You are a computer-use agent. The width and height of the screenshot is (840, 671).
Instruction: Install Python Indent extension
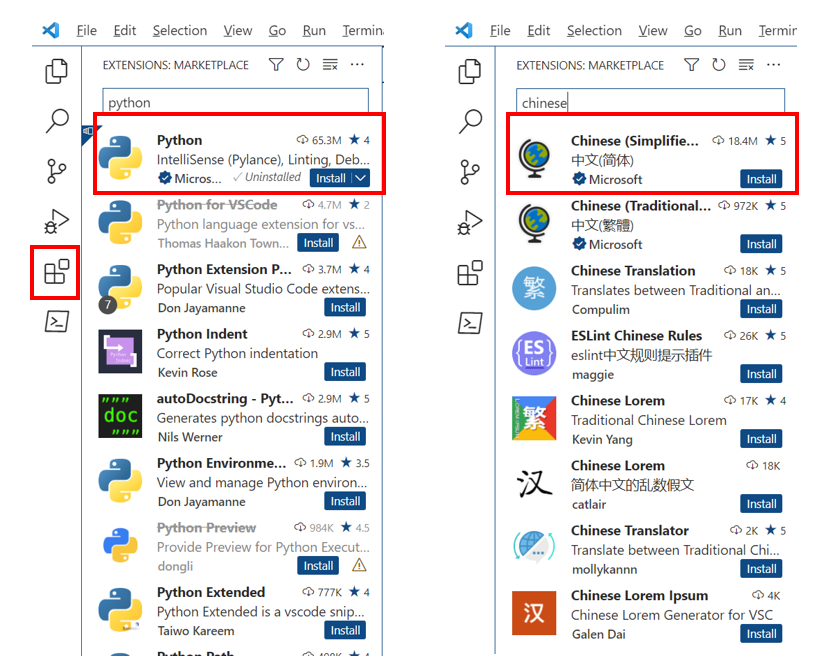tap(345, 372)
